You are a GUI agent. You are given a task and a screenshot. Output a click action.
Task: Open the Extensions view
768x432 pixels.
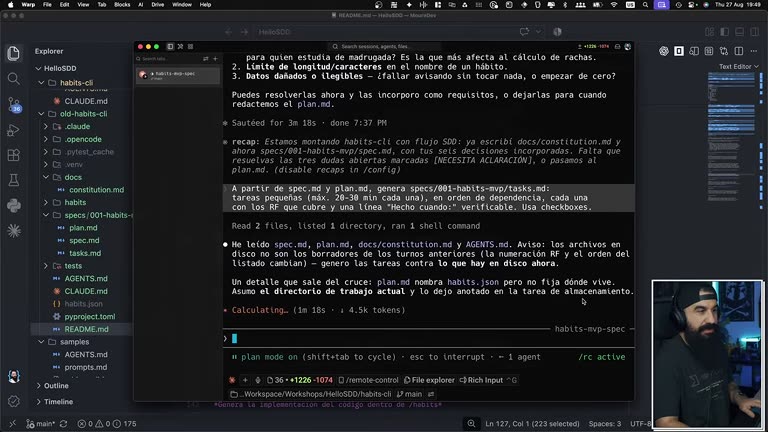point(14,155)
